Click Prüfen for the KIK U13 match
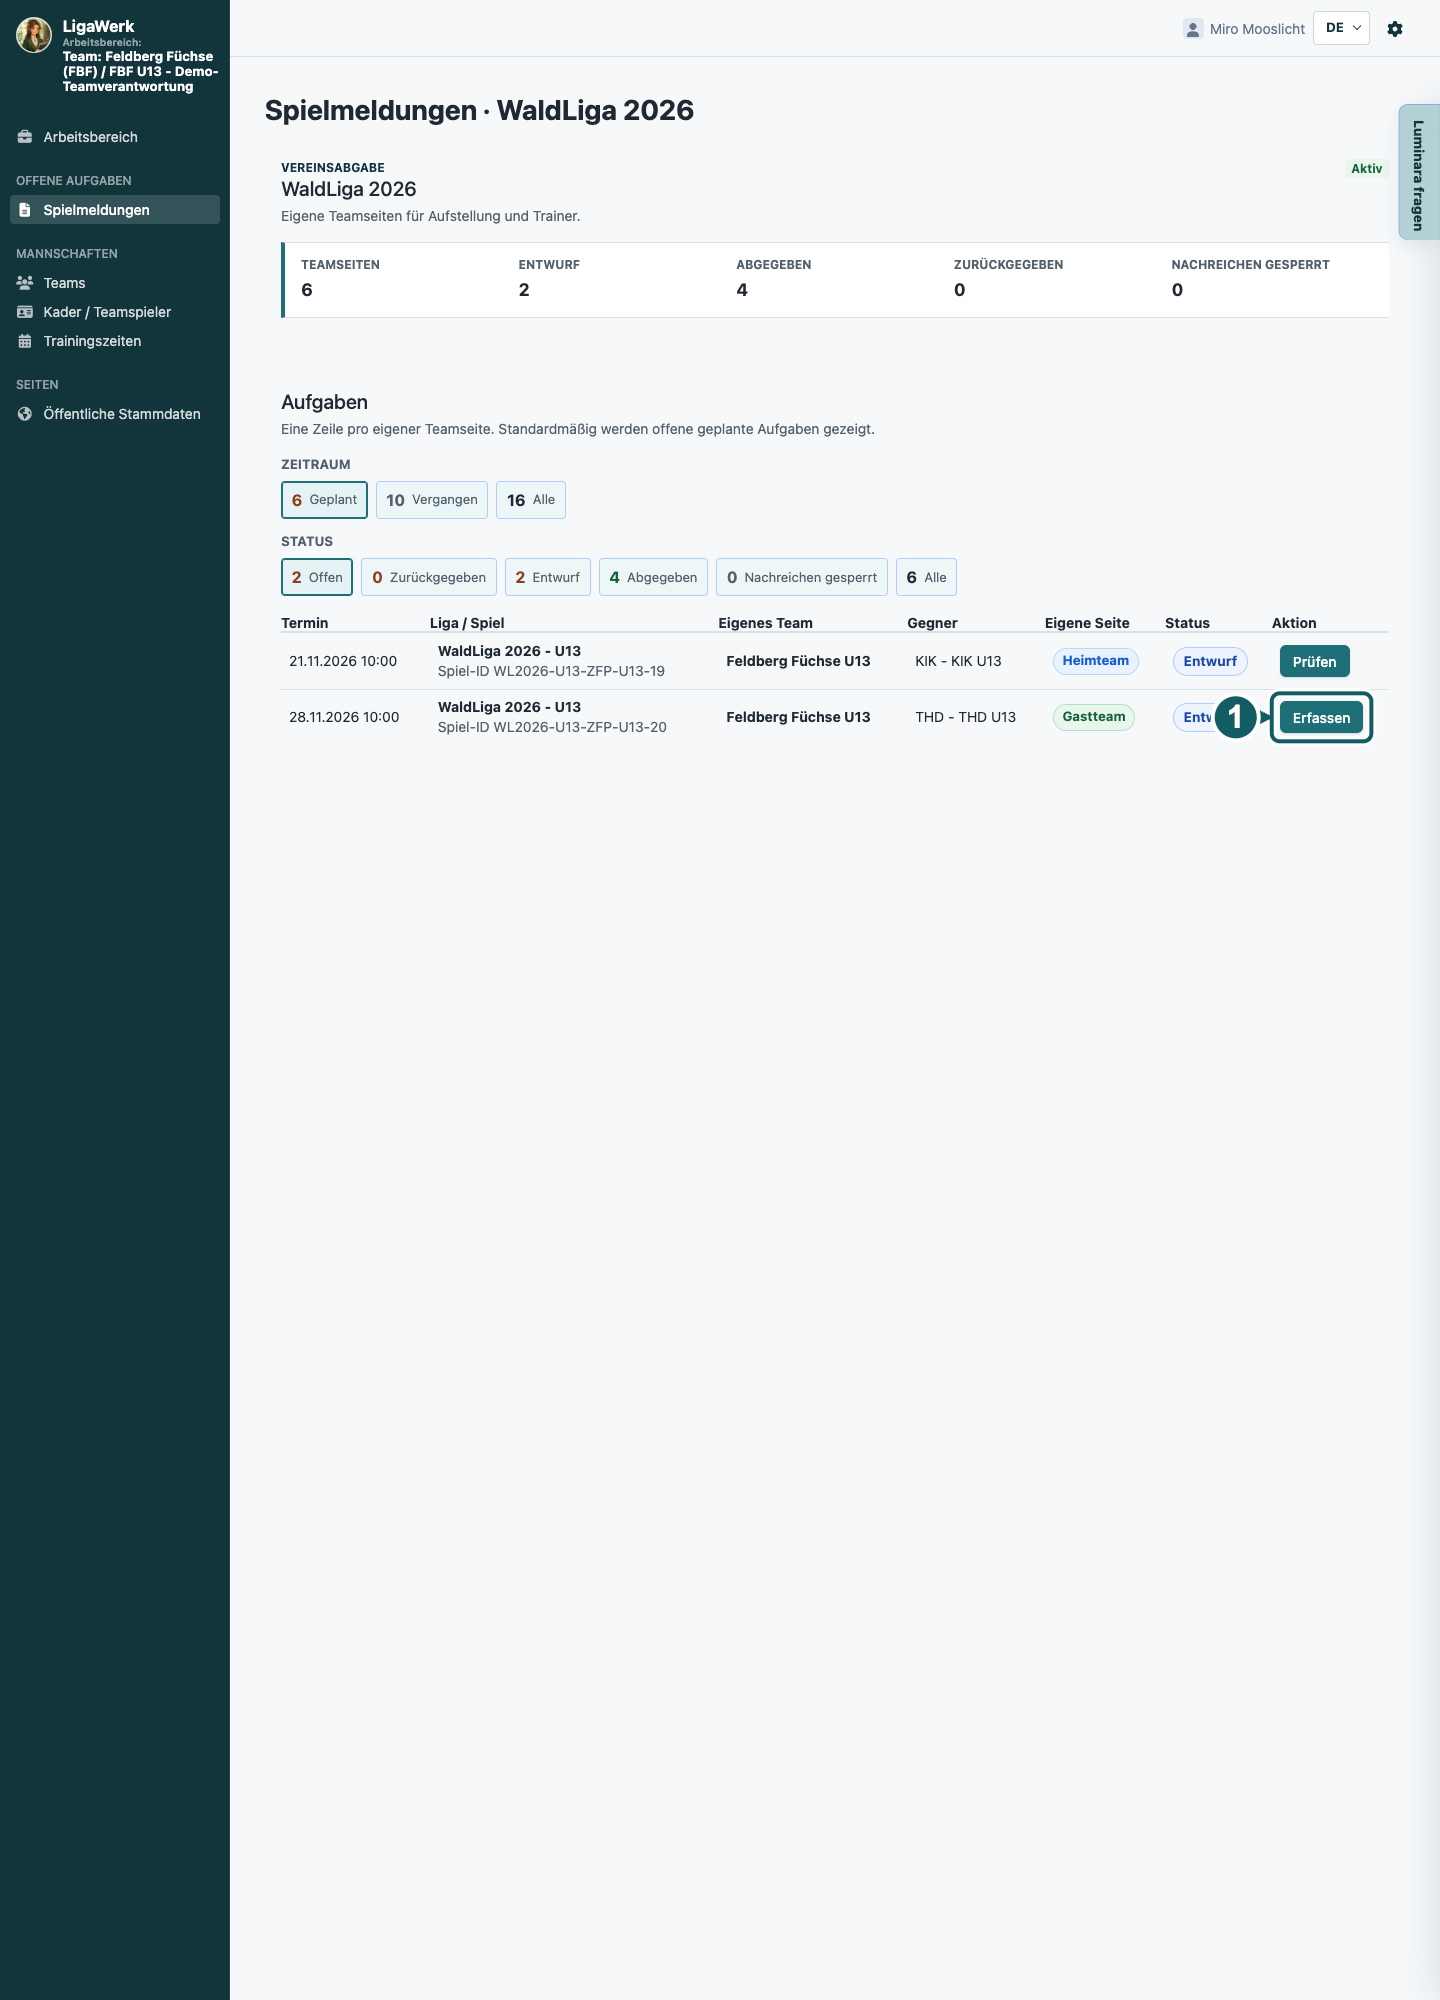 click(1314, 661)
